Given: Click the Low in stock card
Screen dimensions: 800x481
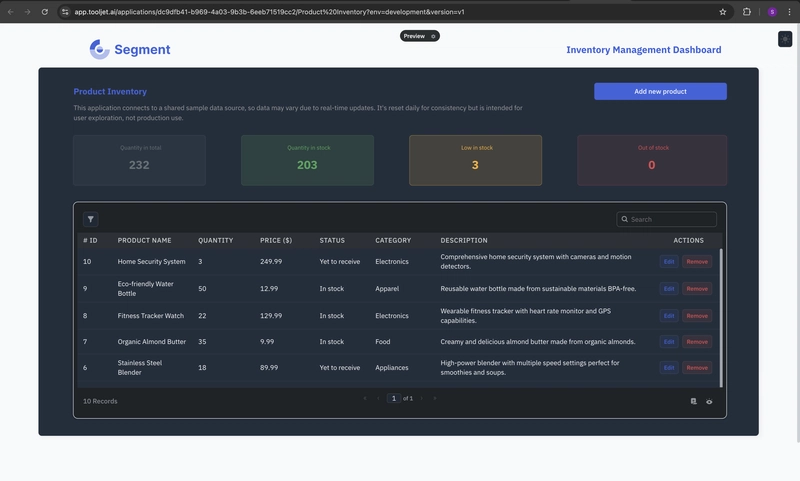Looking at the screenshot, I should pos(476,160).
